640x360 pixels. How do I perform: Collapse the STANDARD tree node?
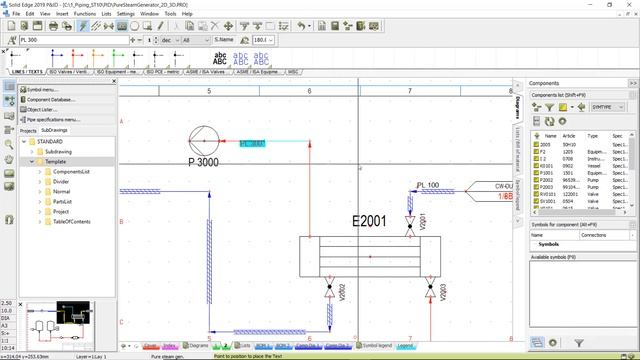point(24,142)
